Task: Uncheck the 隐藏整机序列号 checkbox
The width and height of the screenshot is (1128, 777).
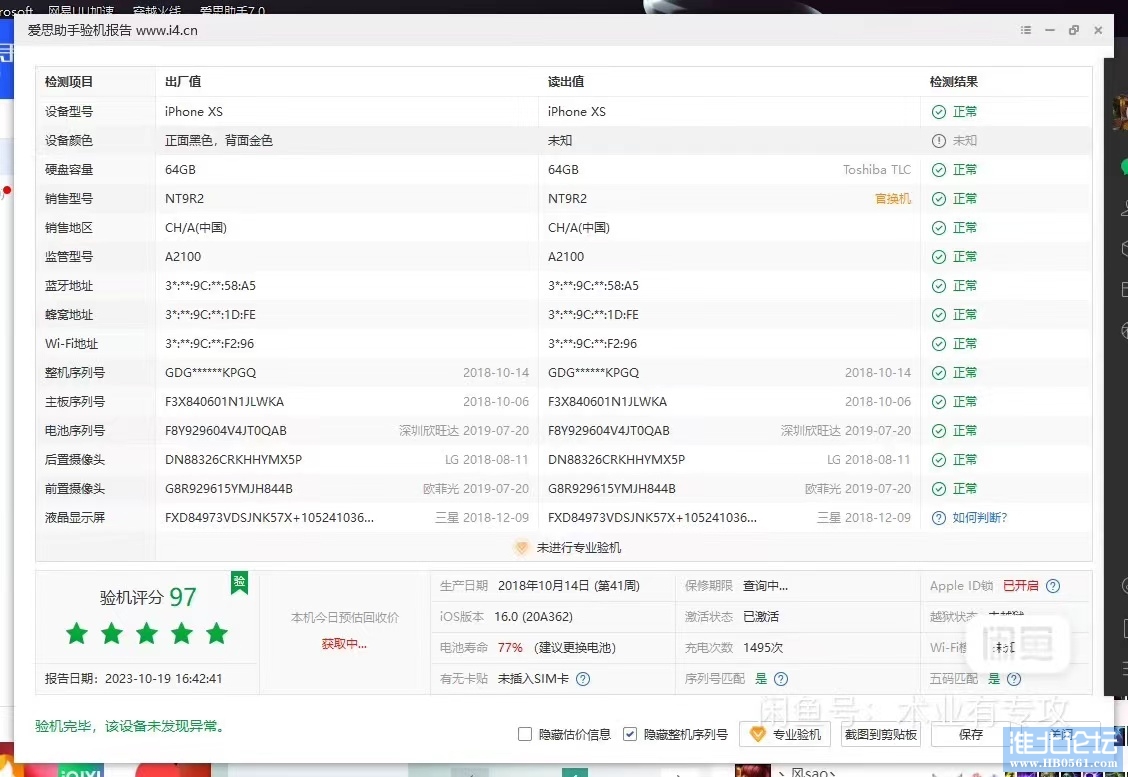Action: tap(630, 734)
